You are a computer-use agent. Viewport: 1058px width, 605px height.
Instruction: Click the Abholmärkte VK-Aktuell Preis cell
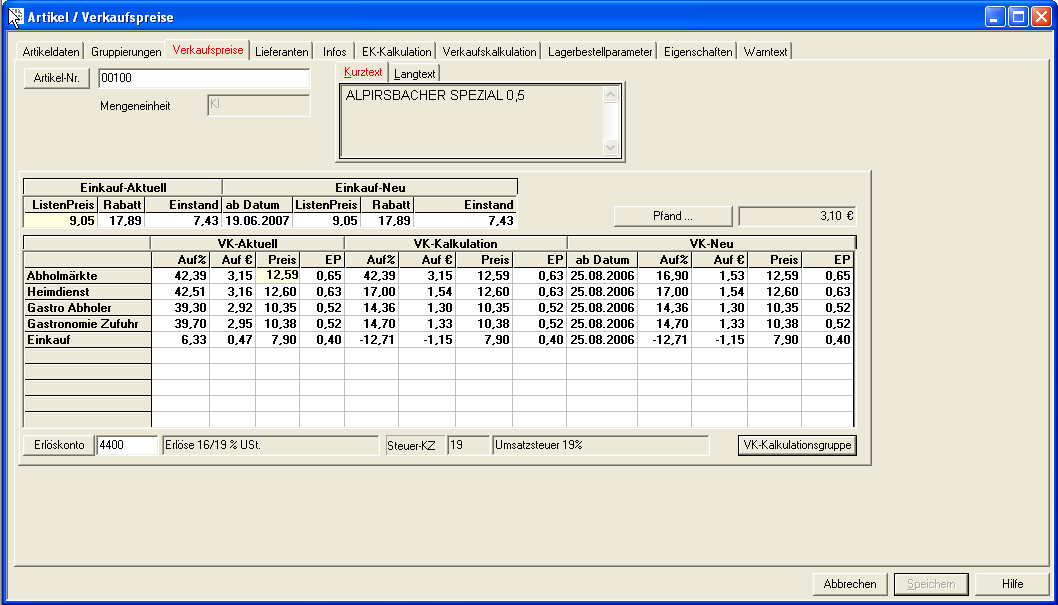tap(277, 275)
